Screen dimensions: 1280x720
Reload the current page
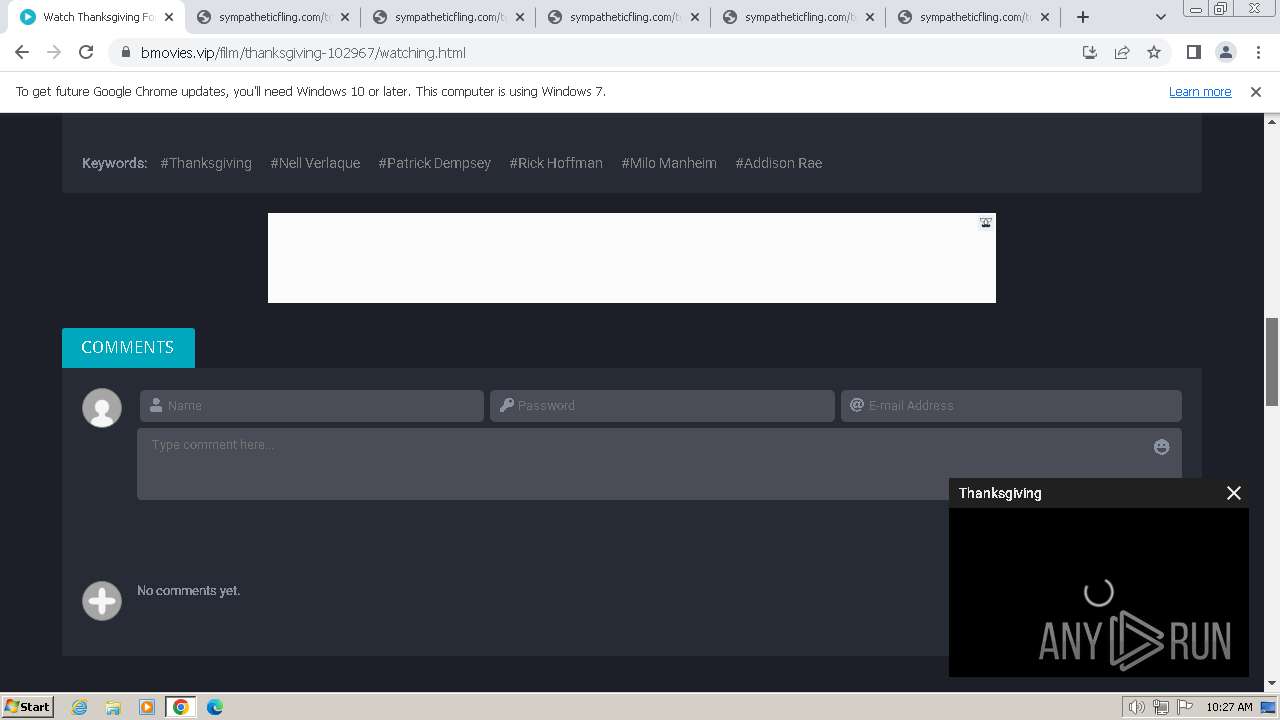coord(86,53)
